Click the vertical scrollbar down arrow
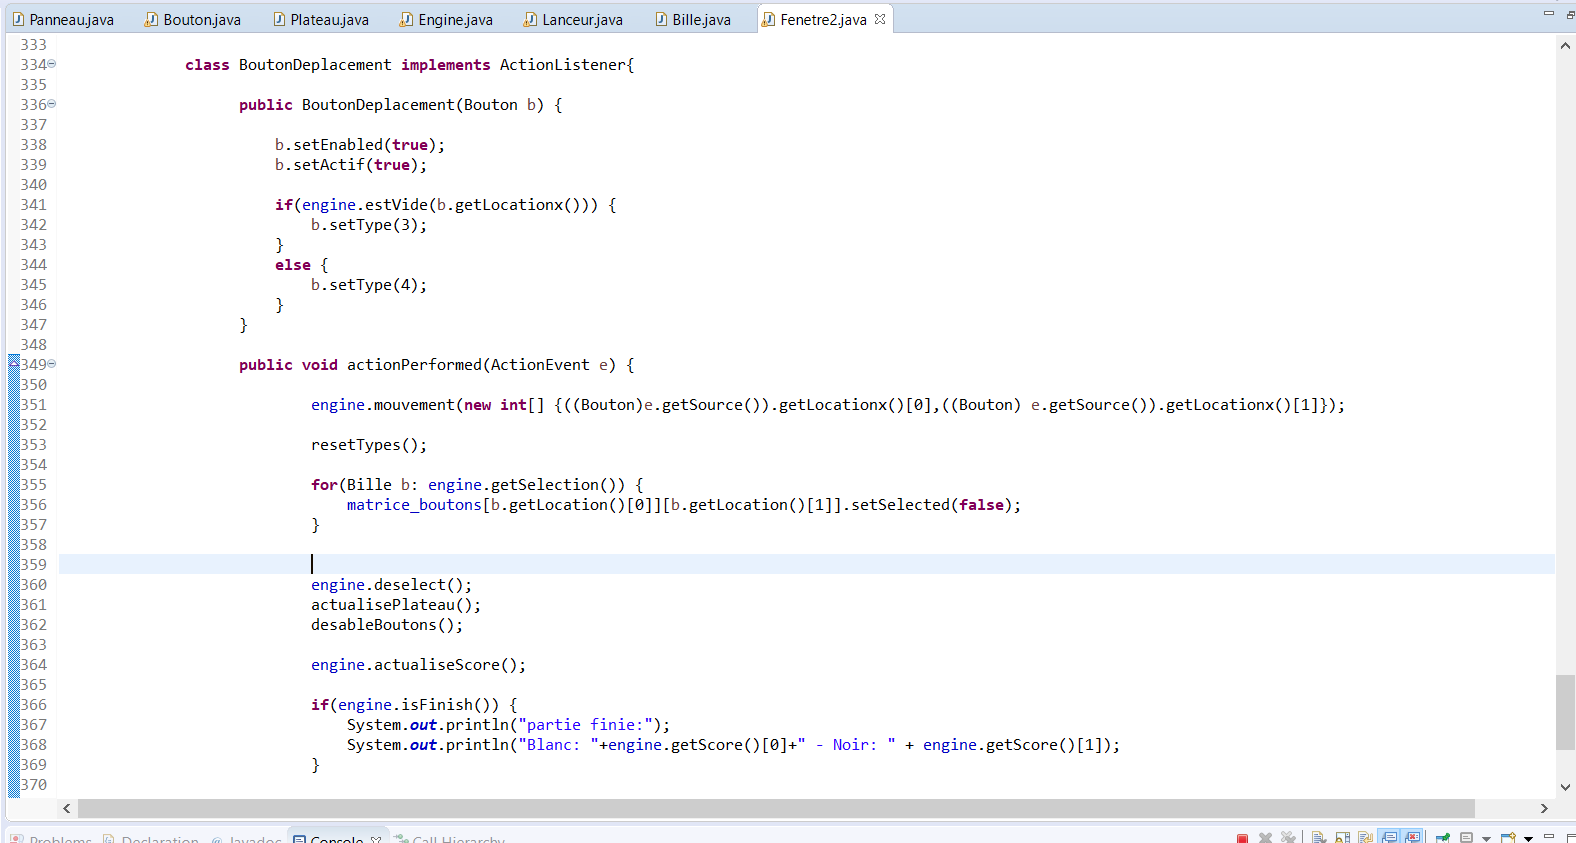1576x843 pixels. pos(1565,787)
